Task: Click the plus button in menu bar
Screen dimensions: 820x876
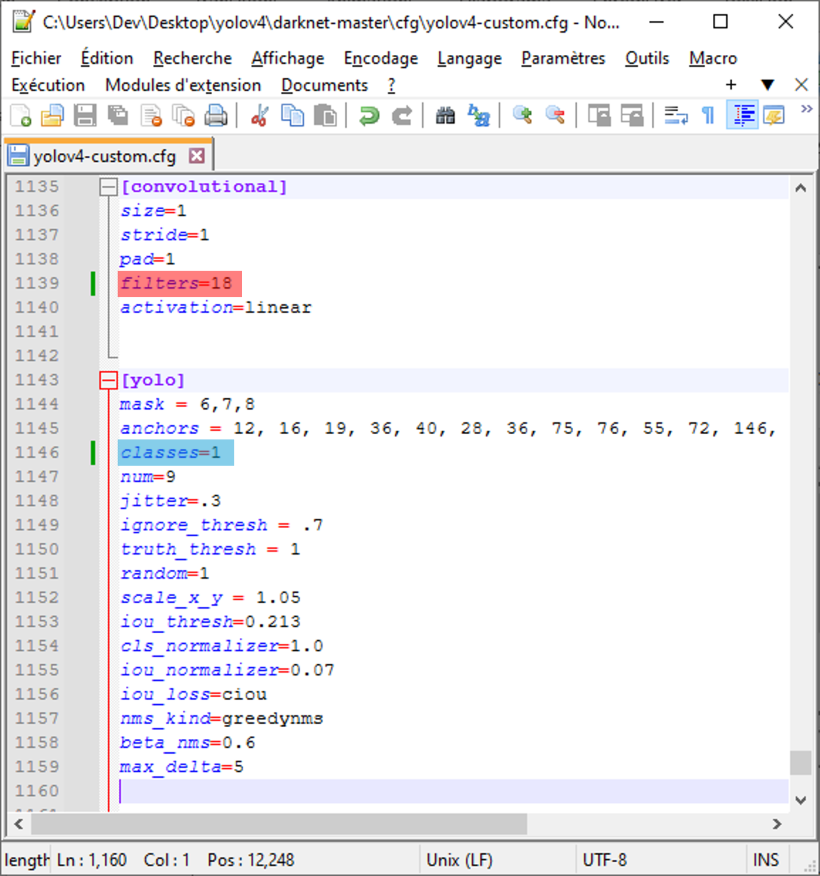Action: [731, 85]
